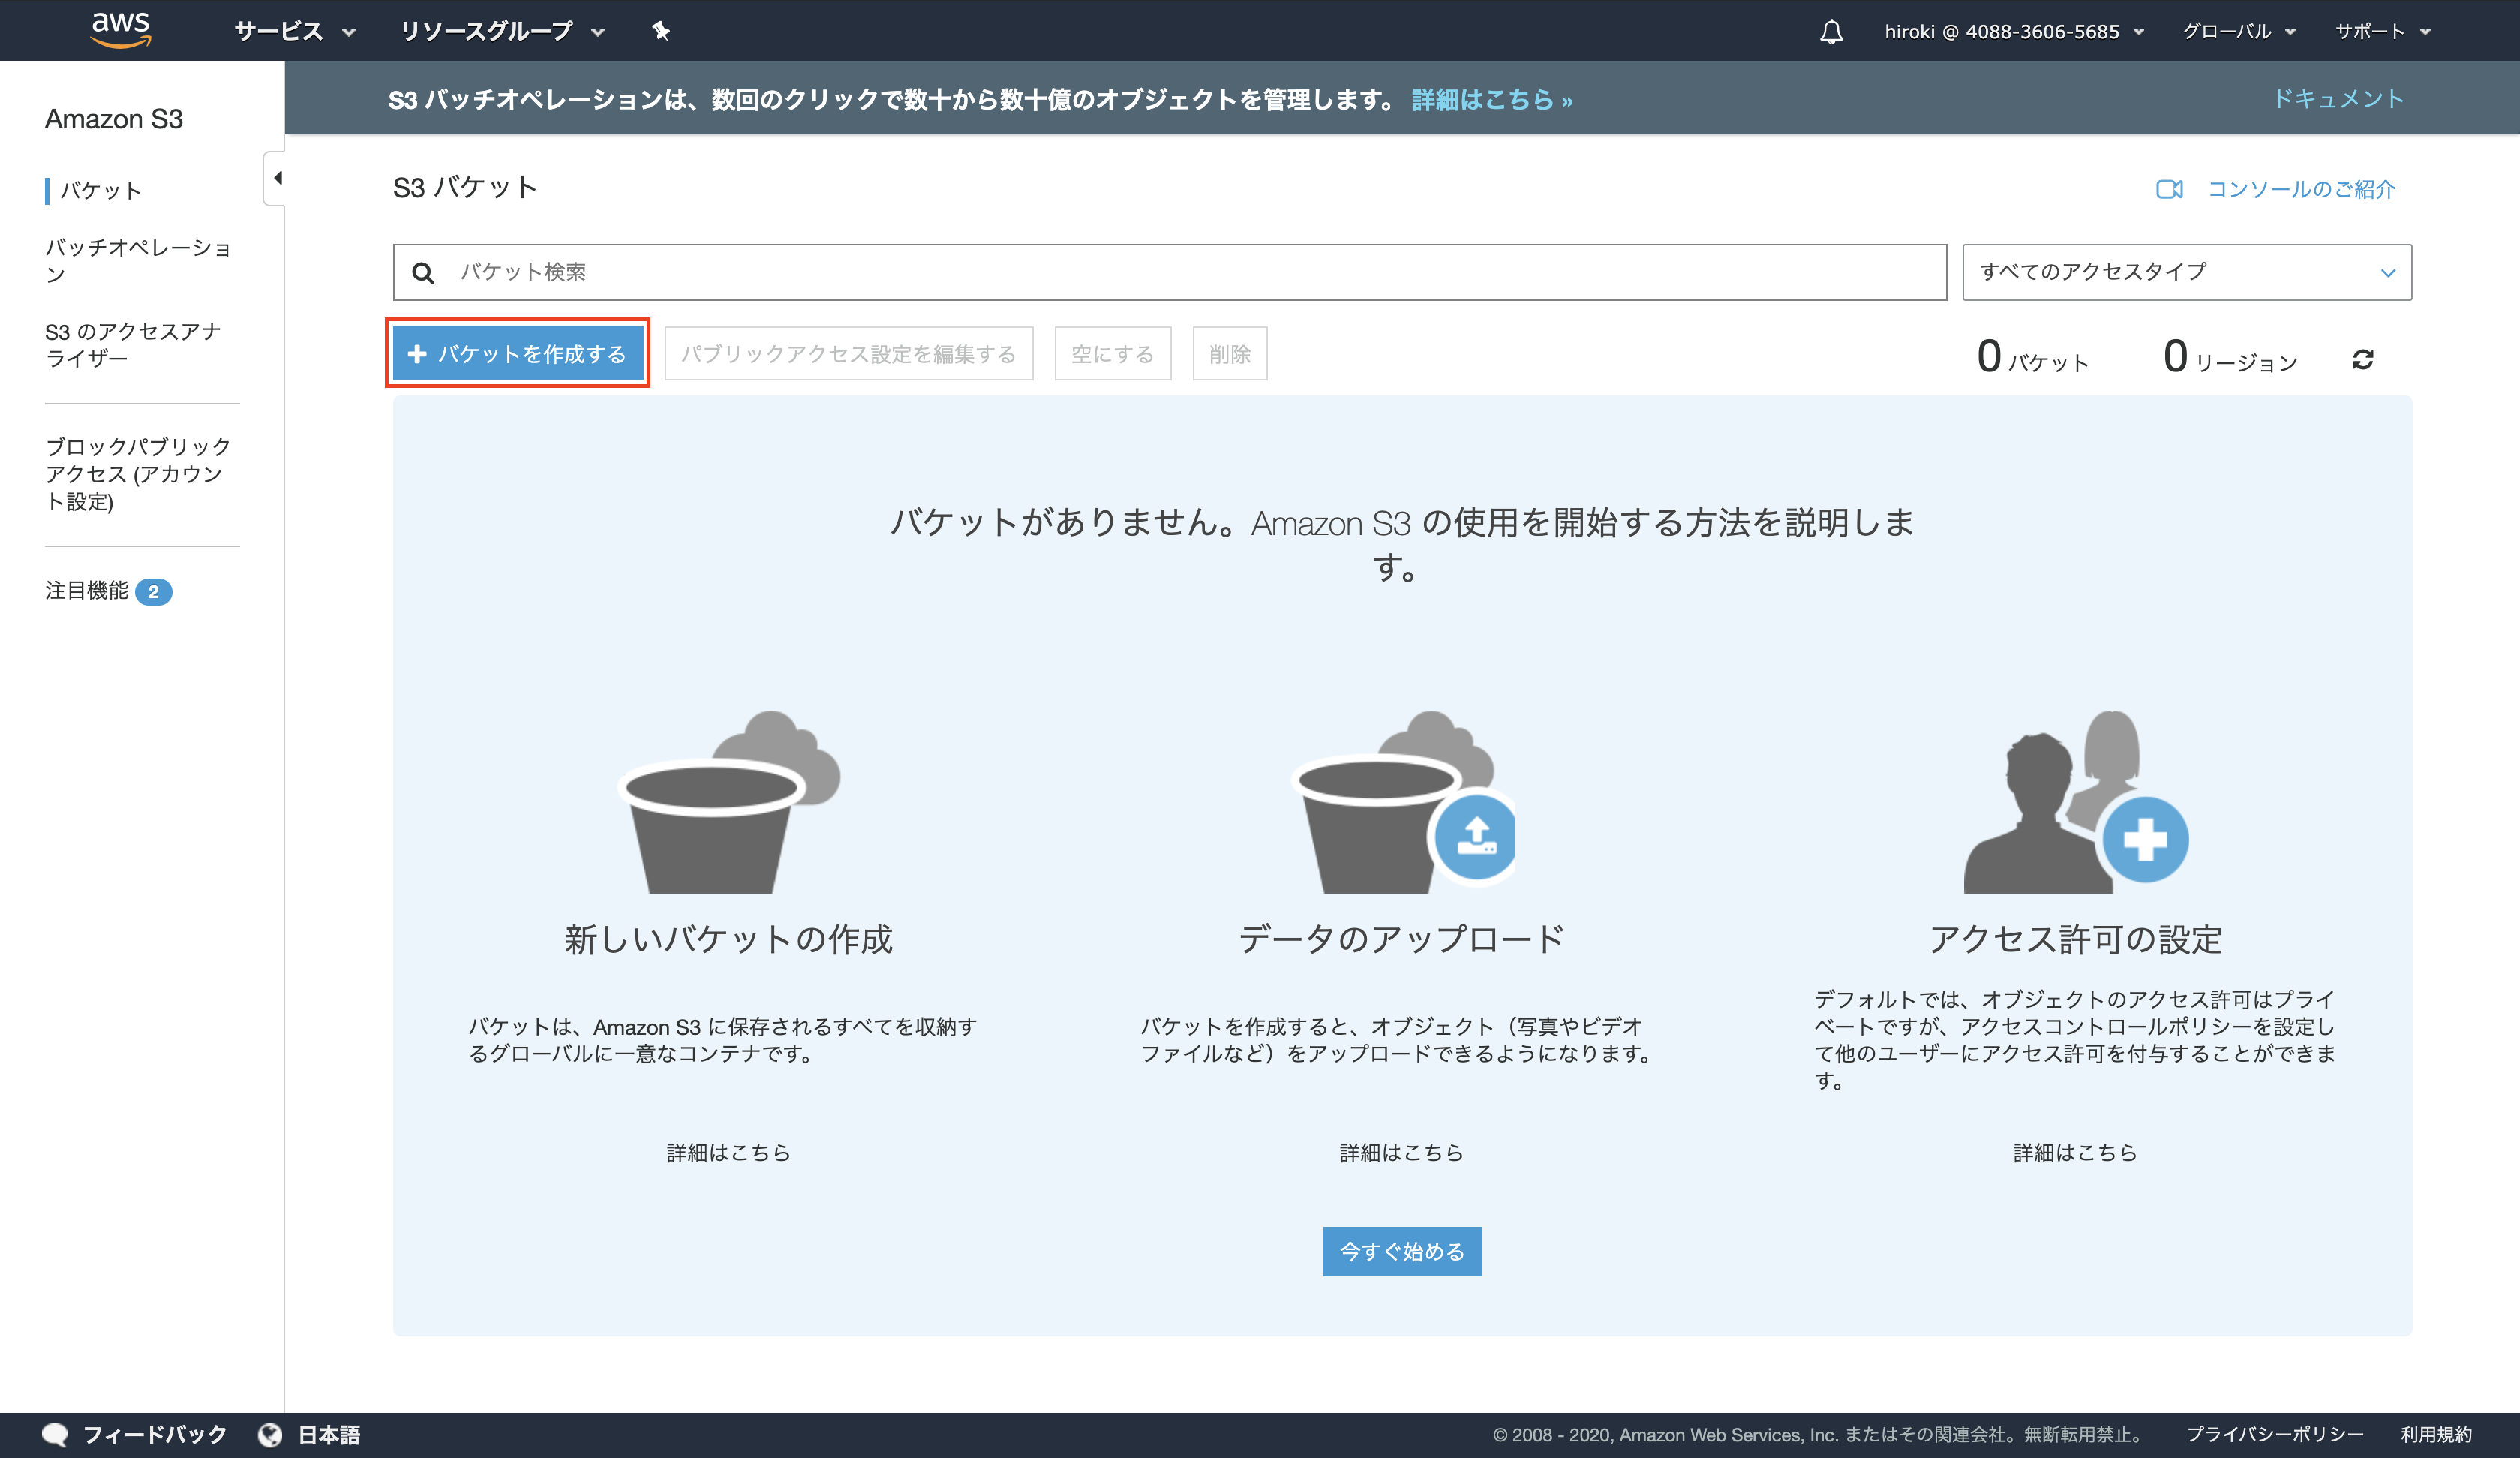The image size is (2520, 1458).
Task: Click the pin shortcut icon in navbar
Action: click(x=660, y=31)
